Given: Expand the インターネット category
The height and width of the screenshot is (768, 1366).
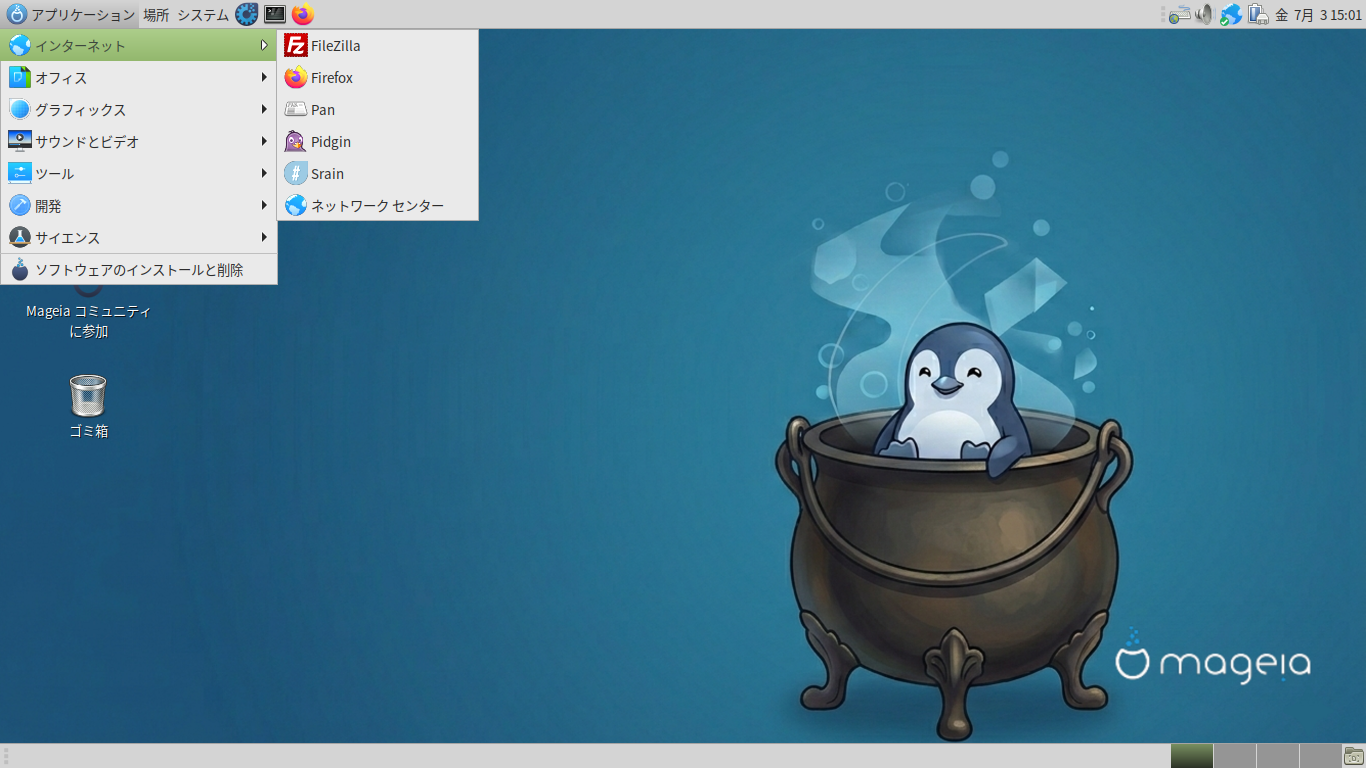Looking at the screenshot, I should pos(139,46).
